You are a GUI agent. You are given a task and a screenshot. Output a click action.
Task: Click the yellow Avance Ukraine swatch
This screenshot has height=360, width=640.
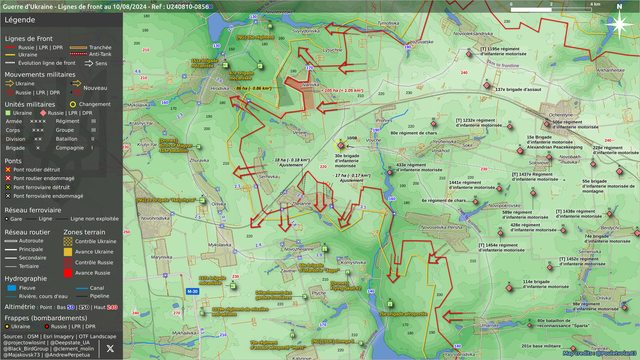click(68, 252)
